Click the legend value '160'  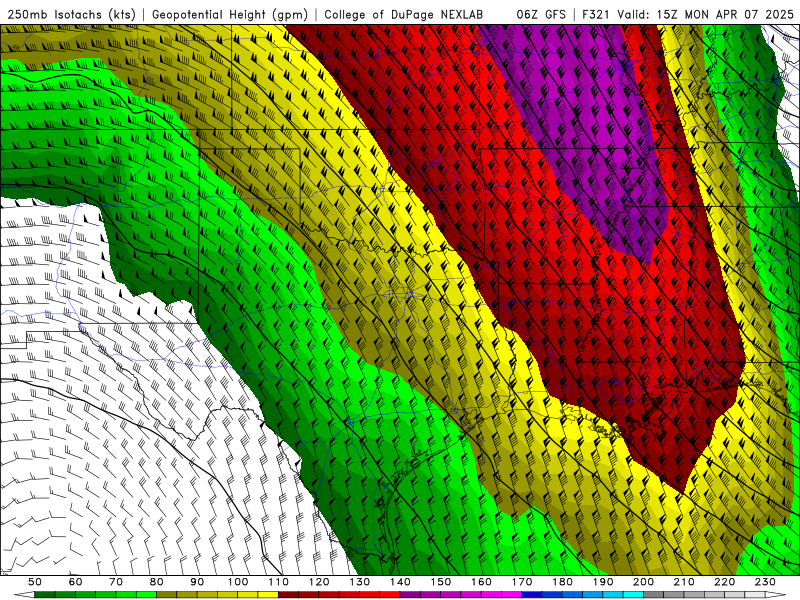481,582
